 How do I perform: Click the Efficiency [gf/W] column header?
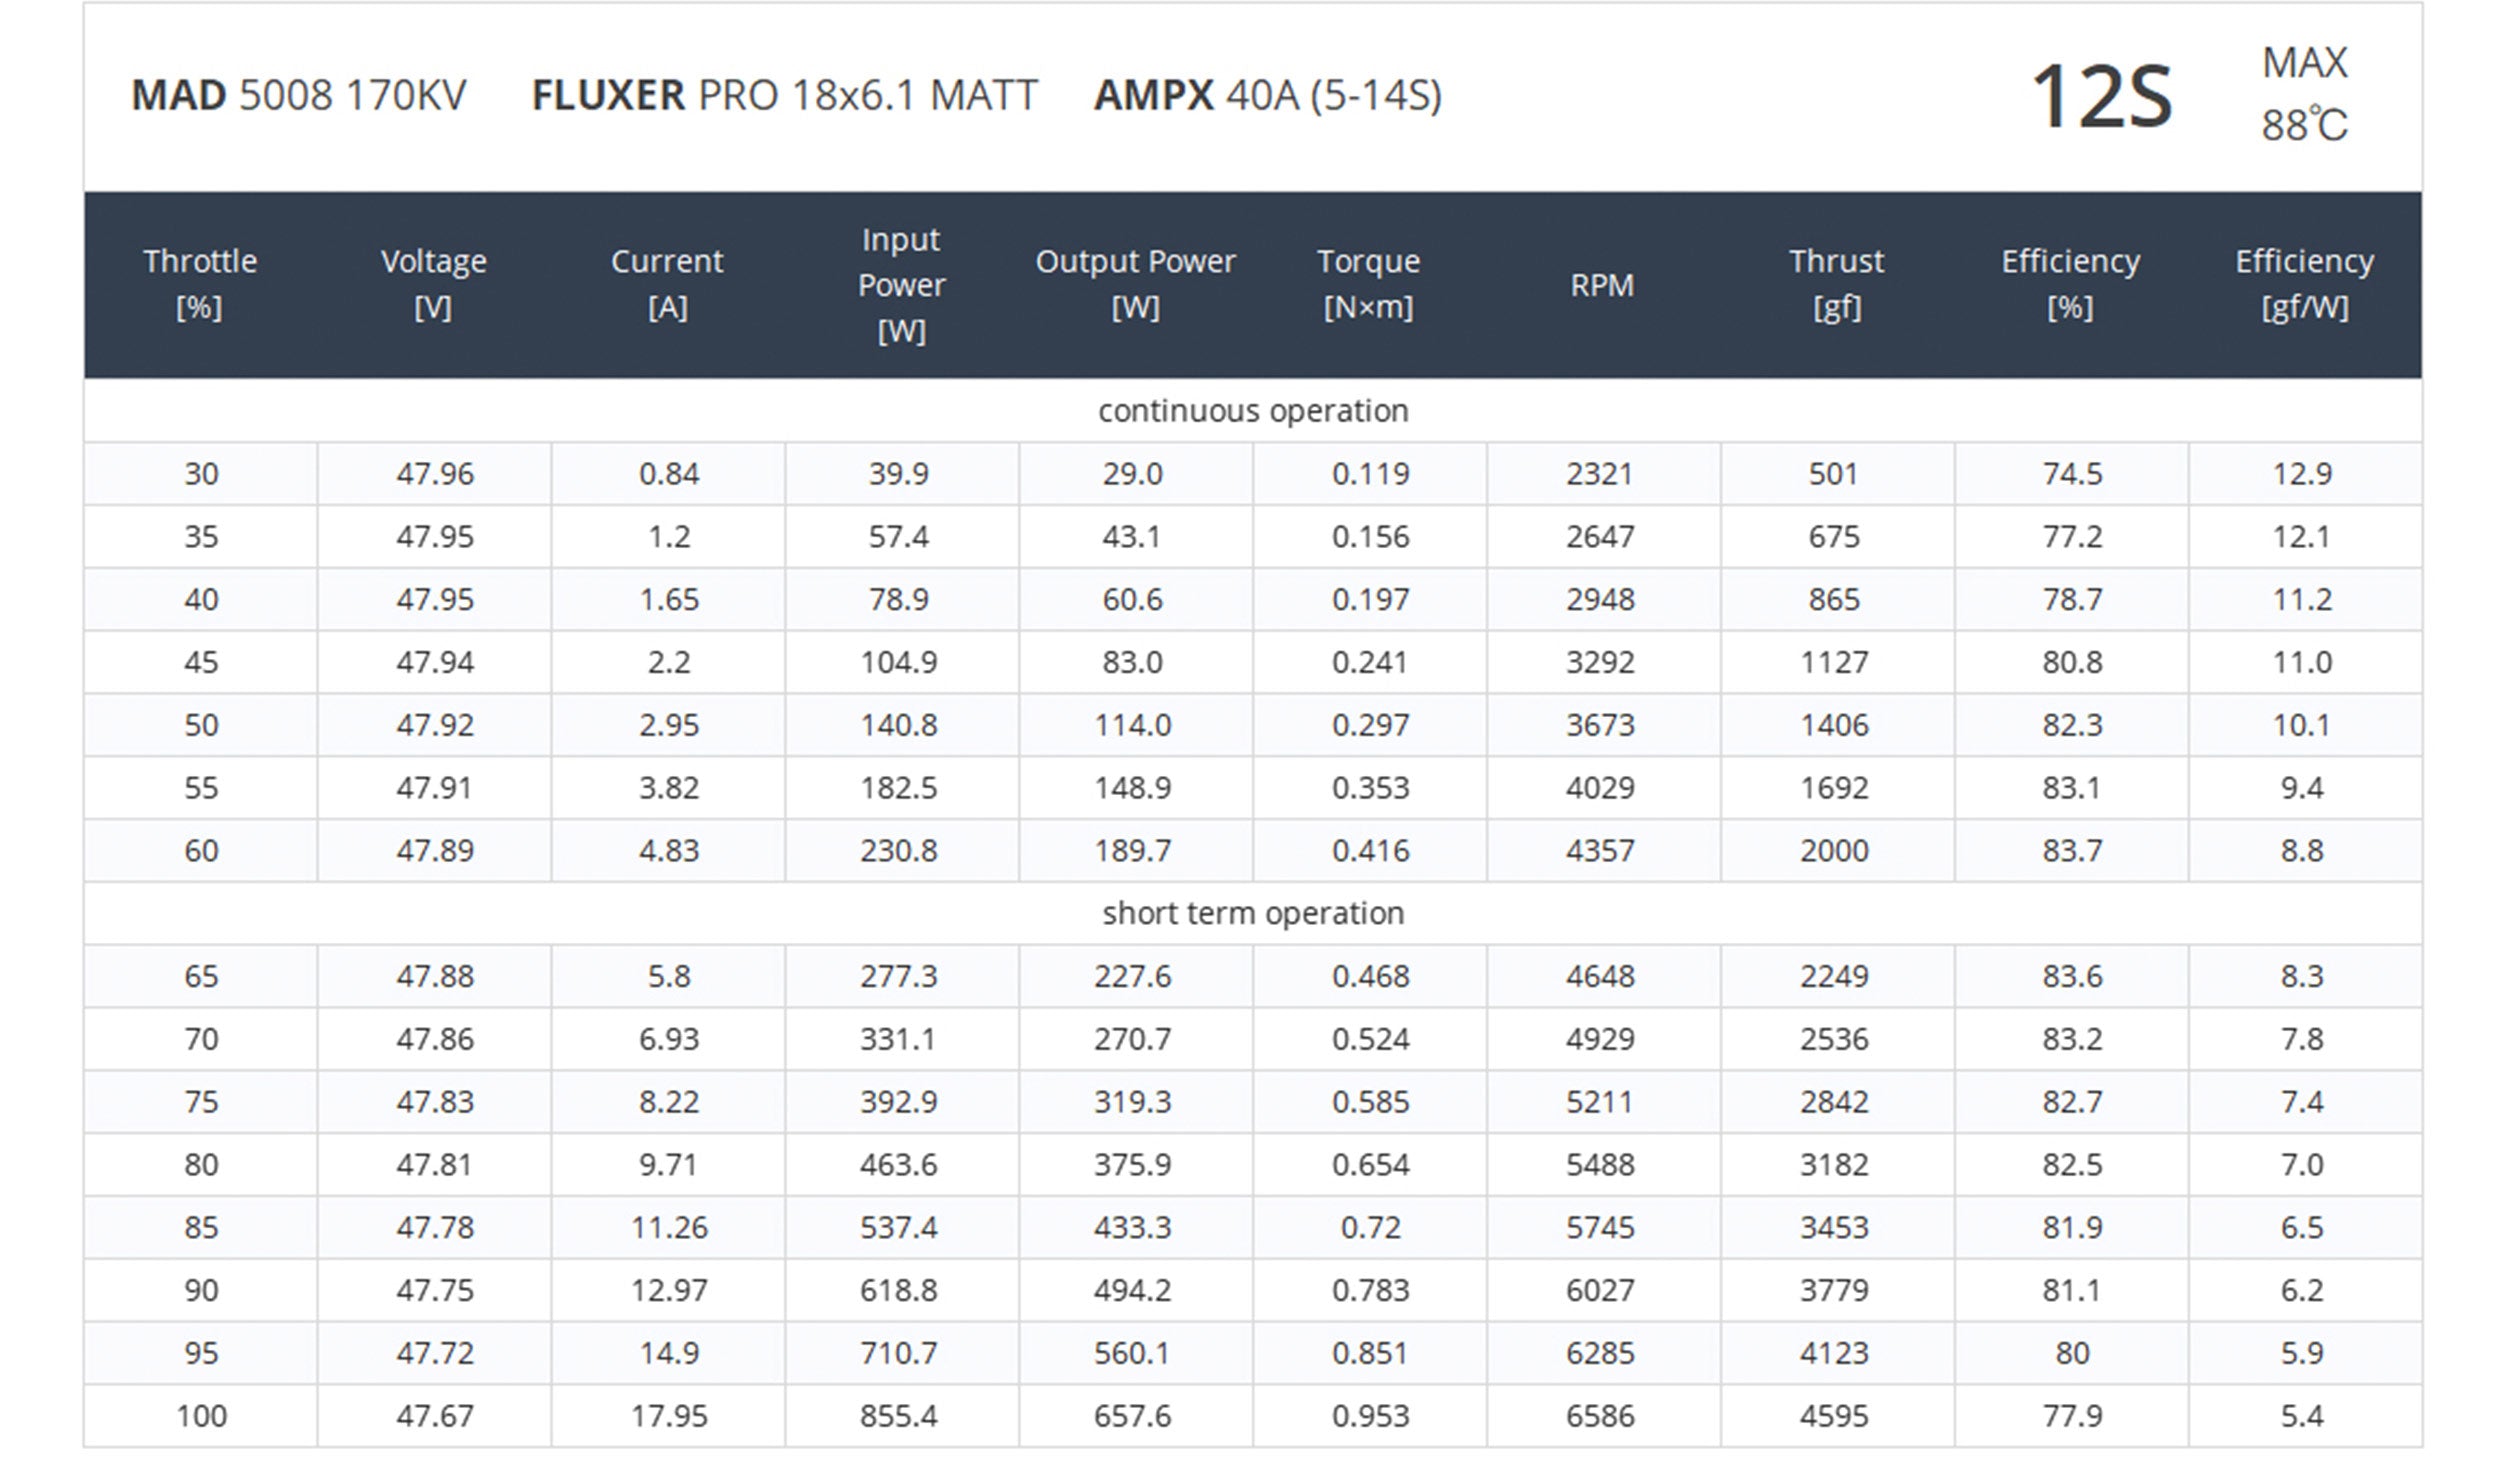point(2304,284)
